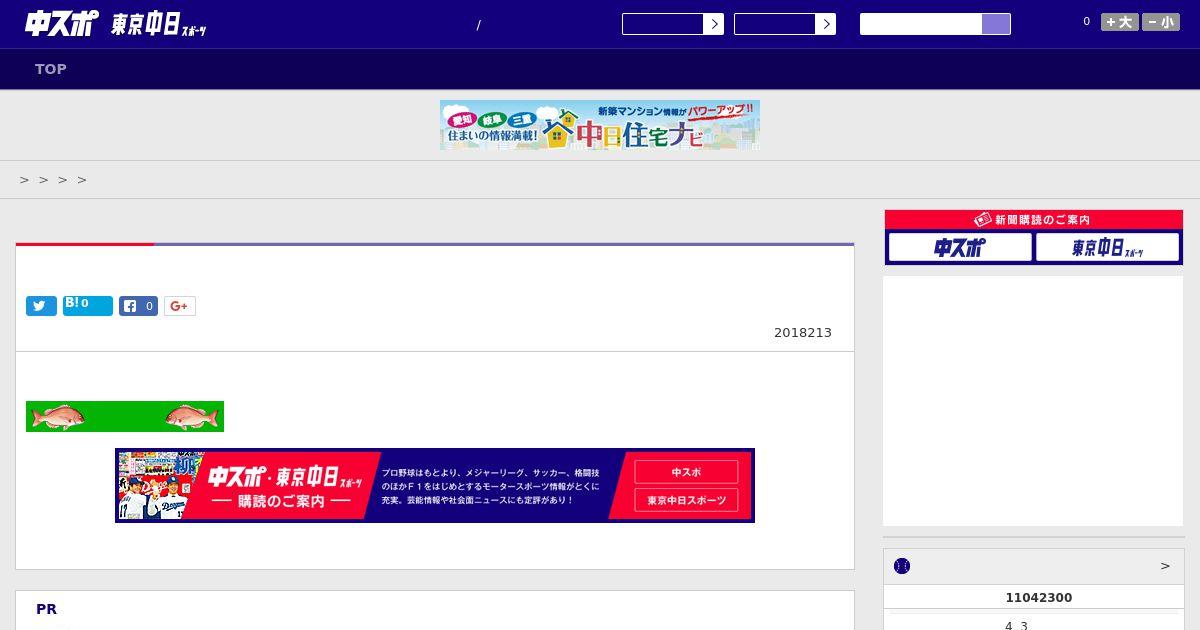Open the second header dropdown arrow
The width and height of the screenshot is (1200, 630).
(x=825, y=24)
